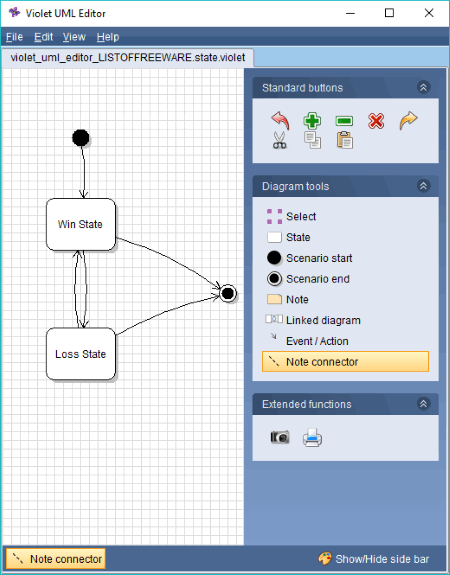Click the Zoom in green plus icon
The width and height of the screenshot is (450, 575).
pyautogui.click(x=312, y=121)
